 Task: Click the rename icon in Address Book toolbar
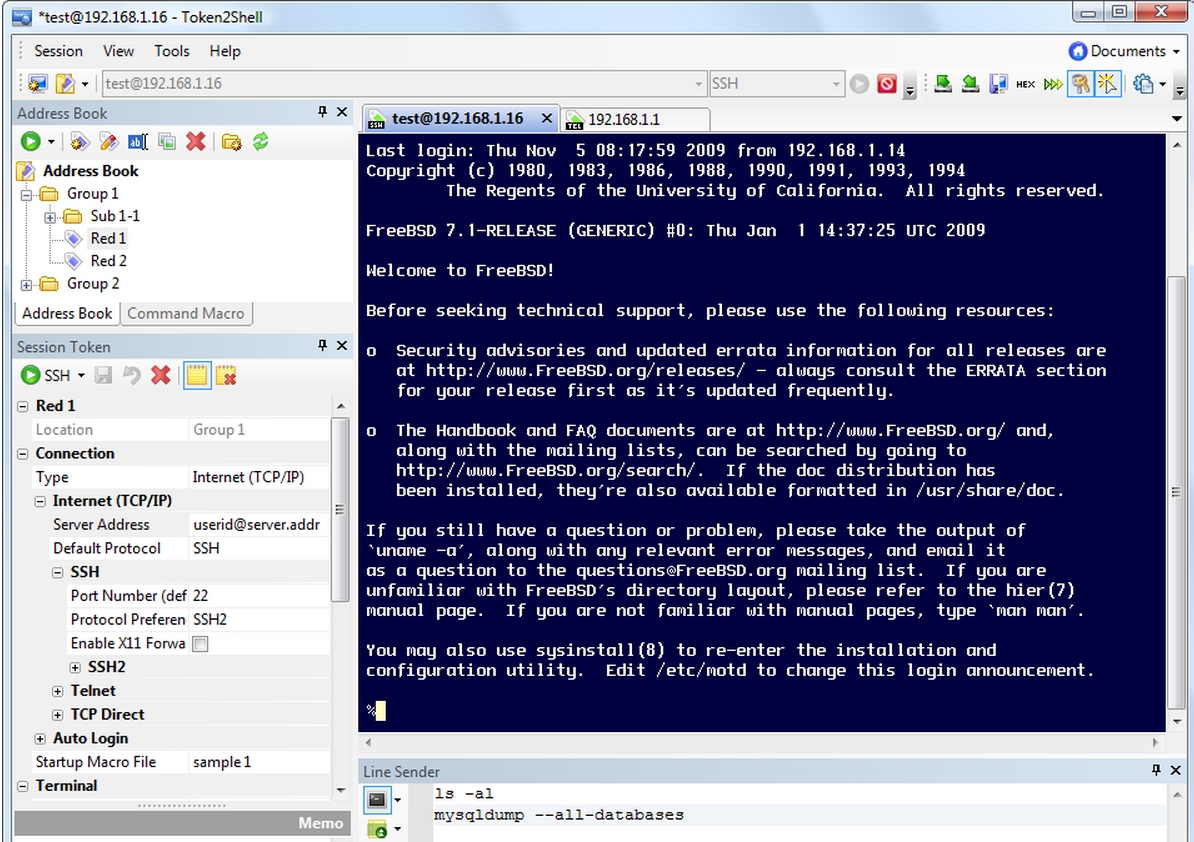(138, 142)
